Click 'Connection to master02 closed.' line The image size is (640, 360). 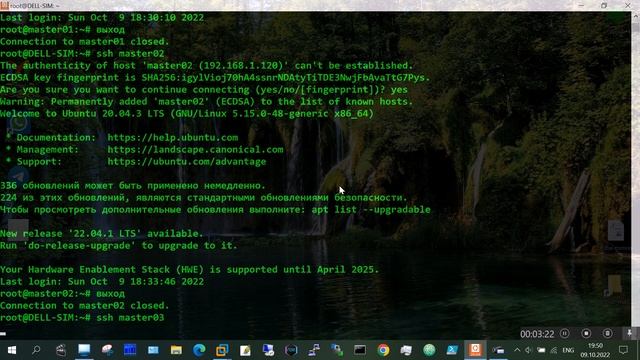84,305
